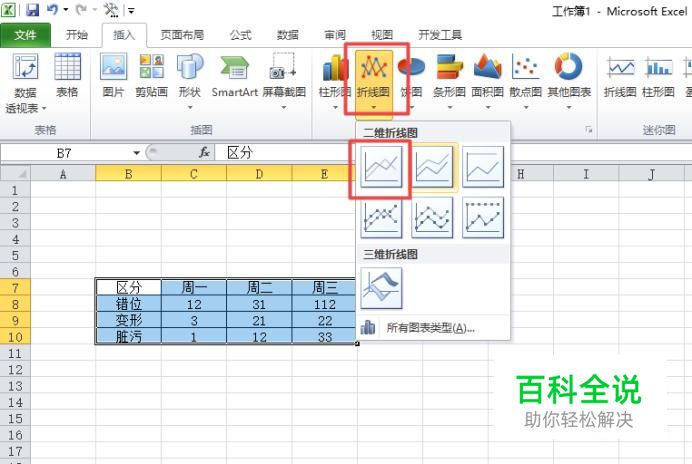This screenshot has width=692, height=464.
Task: Pick the 3D line chart icon
Action: click(381, 288)
